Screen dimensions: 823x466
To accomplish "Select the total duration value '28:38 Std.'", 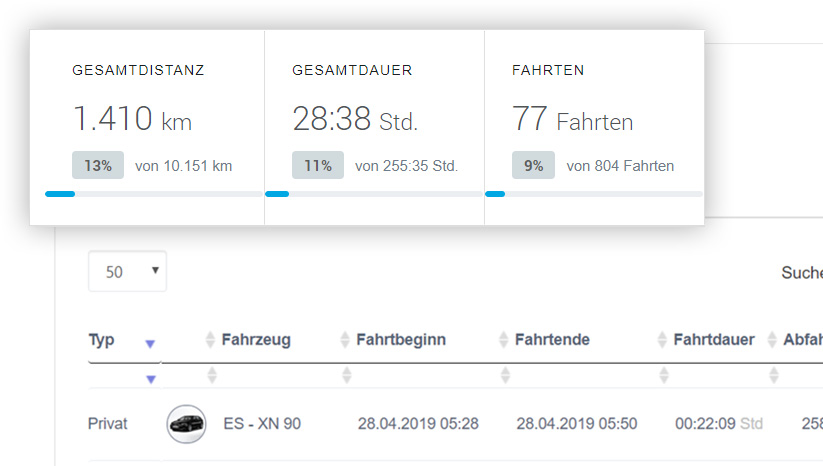I will [x=355, y=119].
